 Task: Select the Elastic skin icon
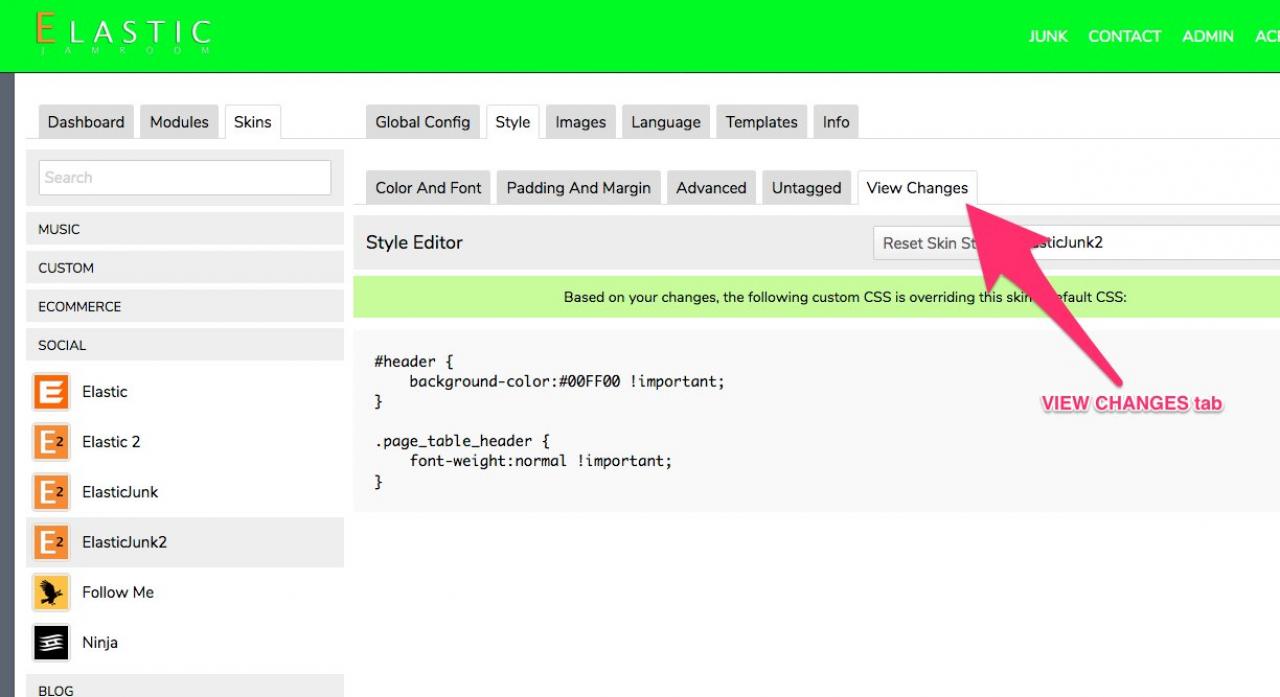tap(51, 392)
